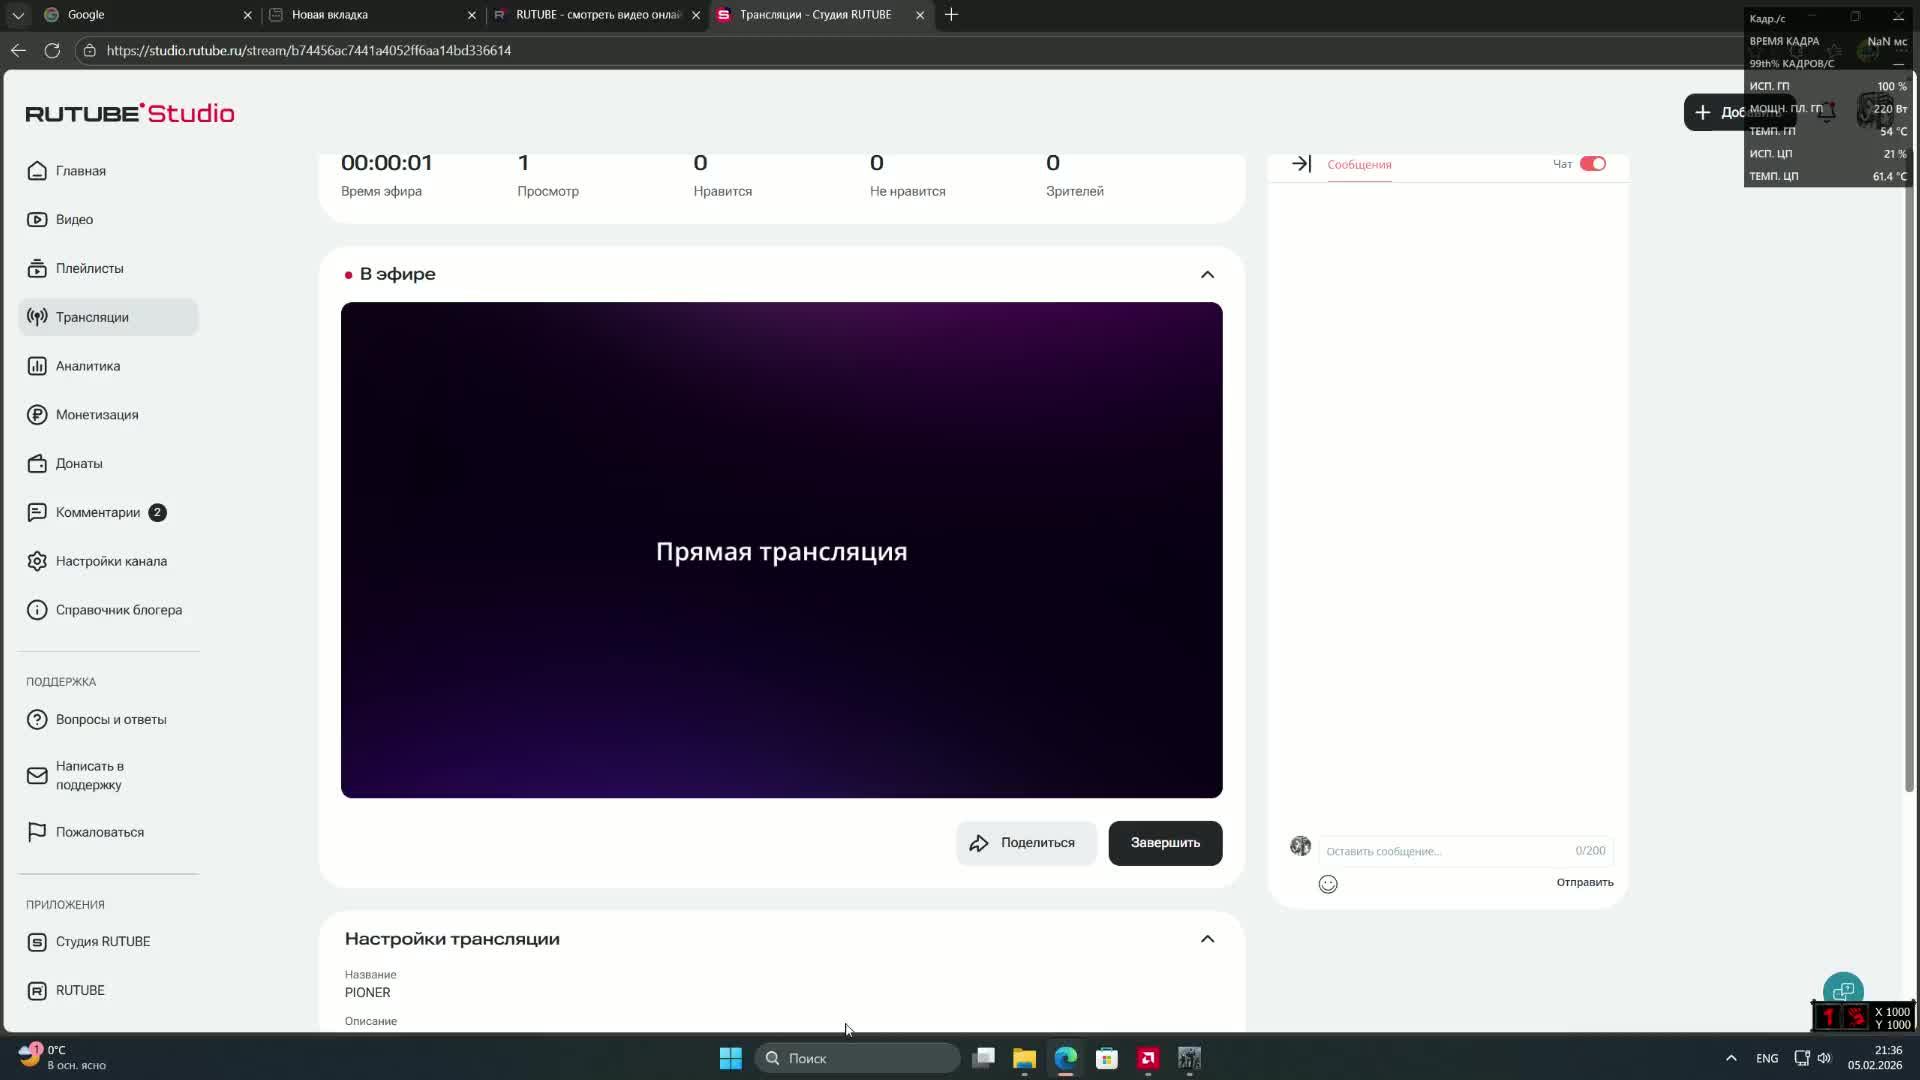Click the RUTUBE Studio logo

pyautogui.click(x=130, y=113)
